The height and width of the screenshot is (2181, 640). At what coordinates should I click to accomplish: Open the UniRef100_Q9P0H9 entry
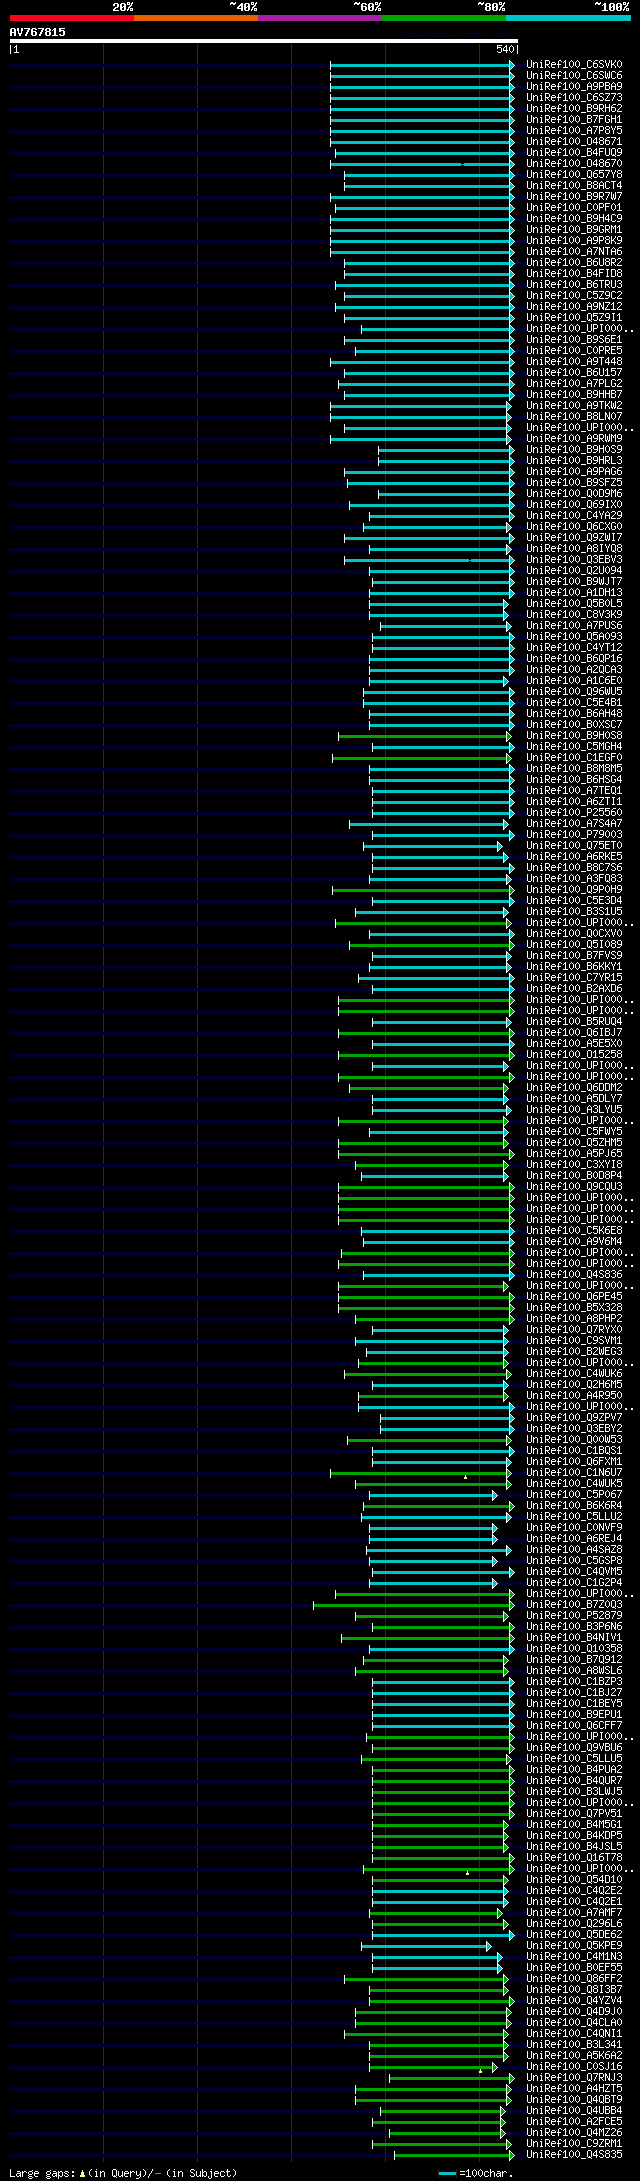574,889
